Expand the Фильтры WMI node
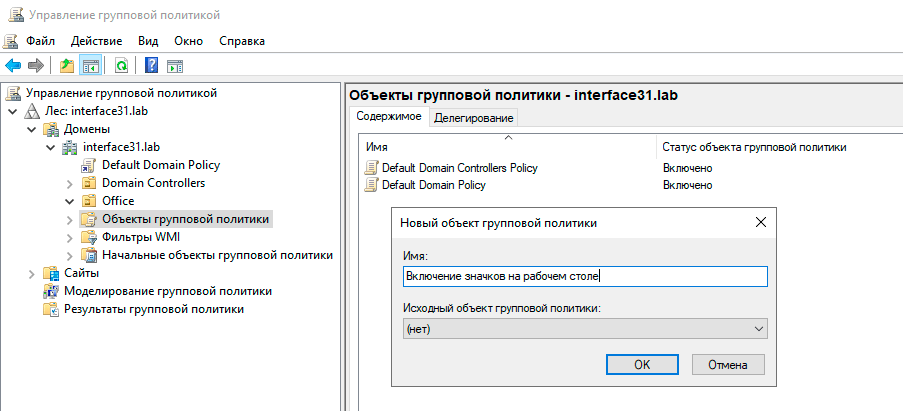This screenshot has width=903, height=411. 69,237
